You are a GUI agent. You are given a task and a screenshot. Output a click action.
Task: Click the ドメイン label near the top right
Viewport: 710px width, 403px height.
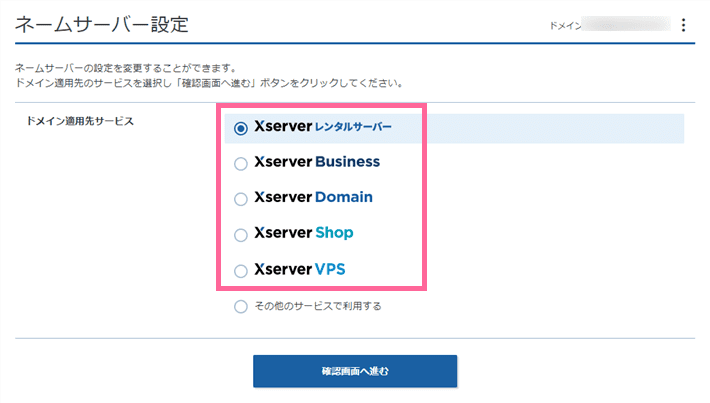coord(565,26)
